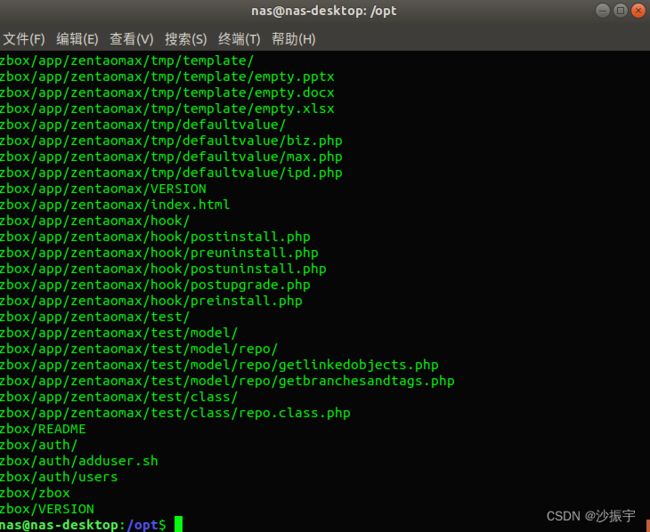Viewport: 650px width, 532px height.
Task: Click the line zbox/app/zentaomax/test/class/
Action: pyautogui.click(x=119, y=397)
